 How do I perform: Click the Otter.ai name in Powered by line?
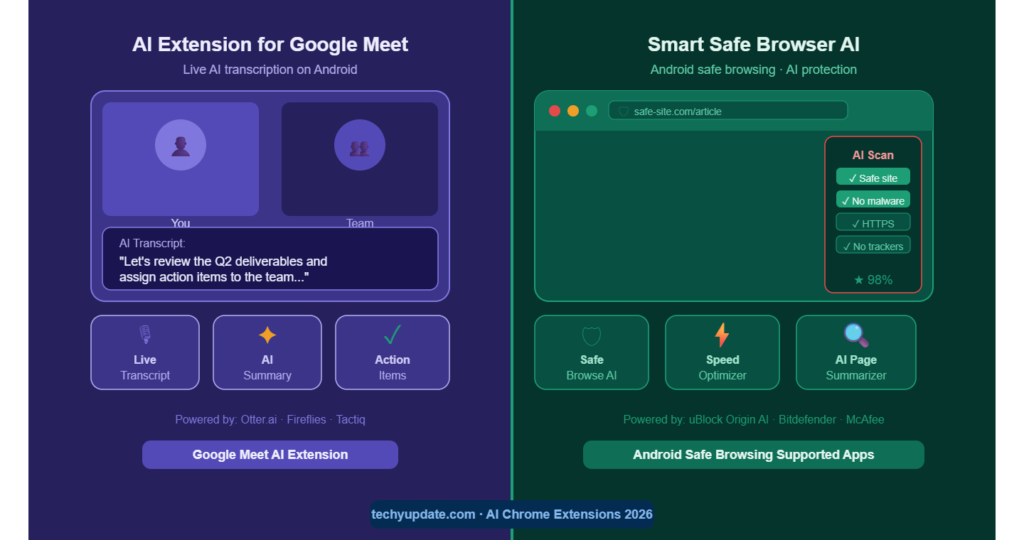[x=259, y=419]
